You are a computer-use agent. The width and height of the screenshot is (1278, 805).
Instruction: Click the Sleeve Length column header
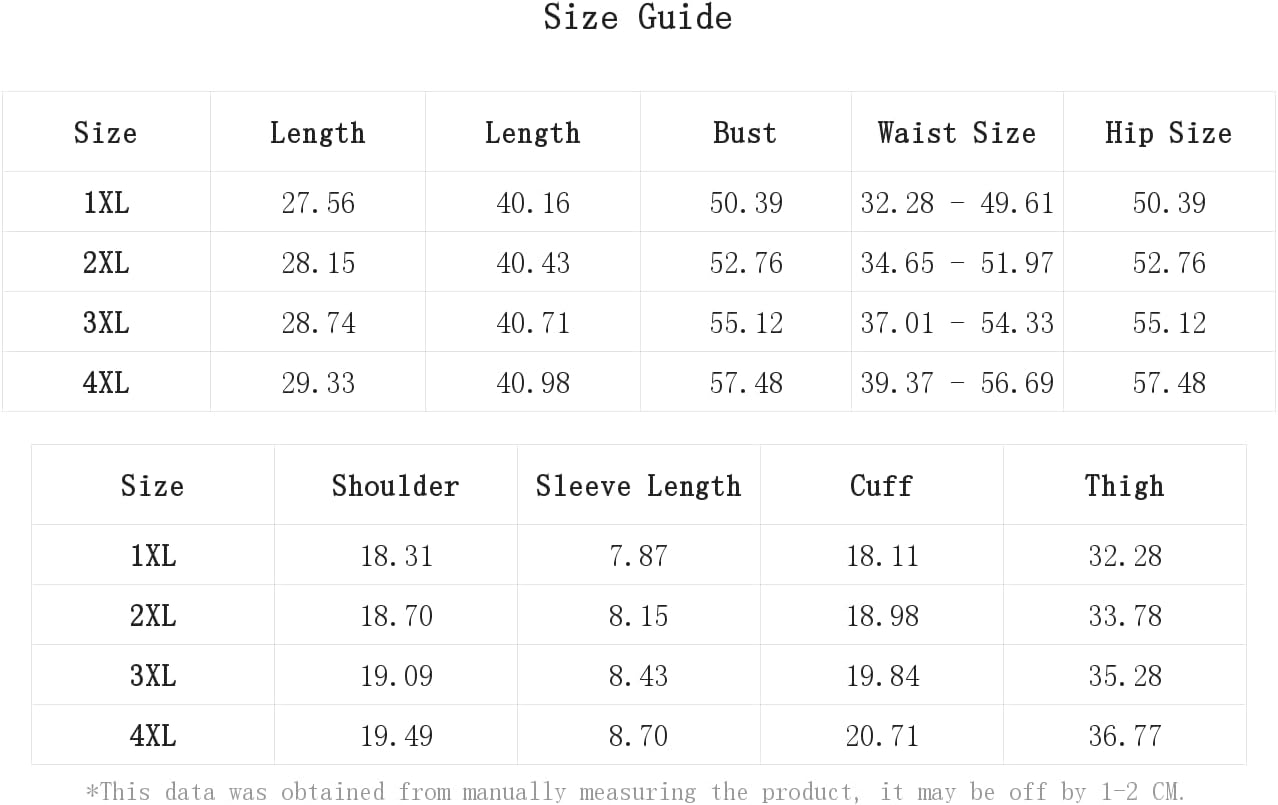point(638,486)
